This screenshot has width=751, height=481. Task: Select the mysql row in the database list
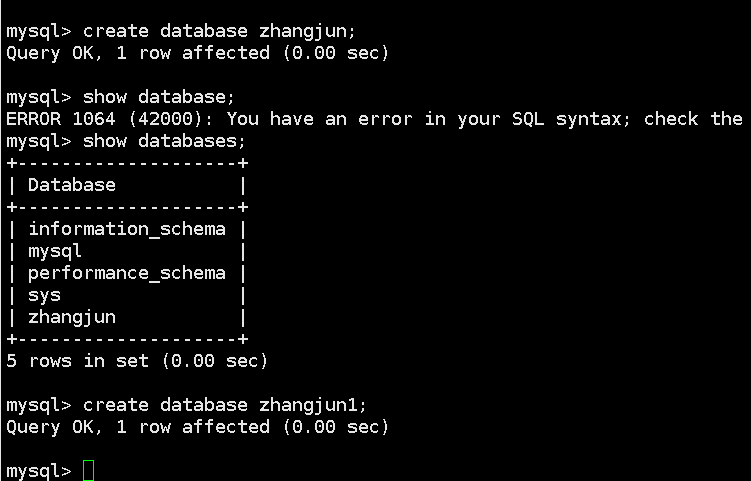[x=55, y=251]
